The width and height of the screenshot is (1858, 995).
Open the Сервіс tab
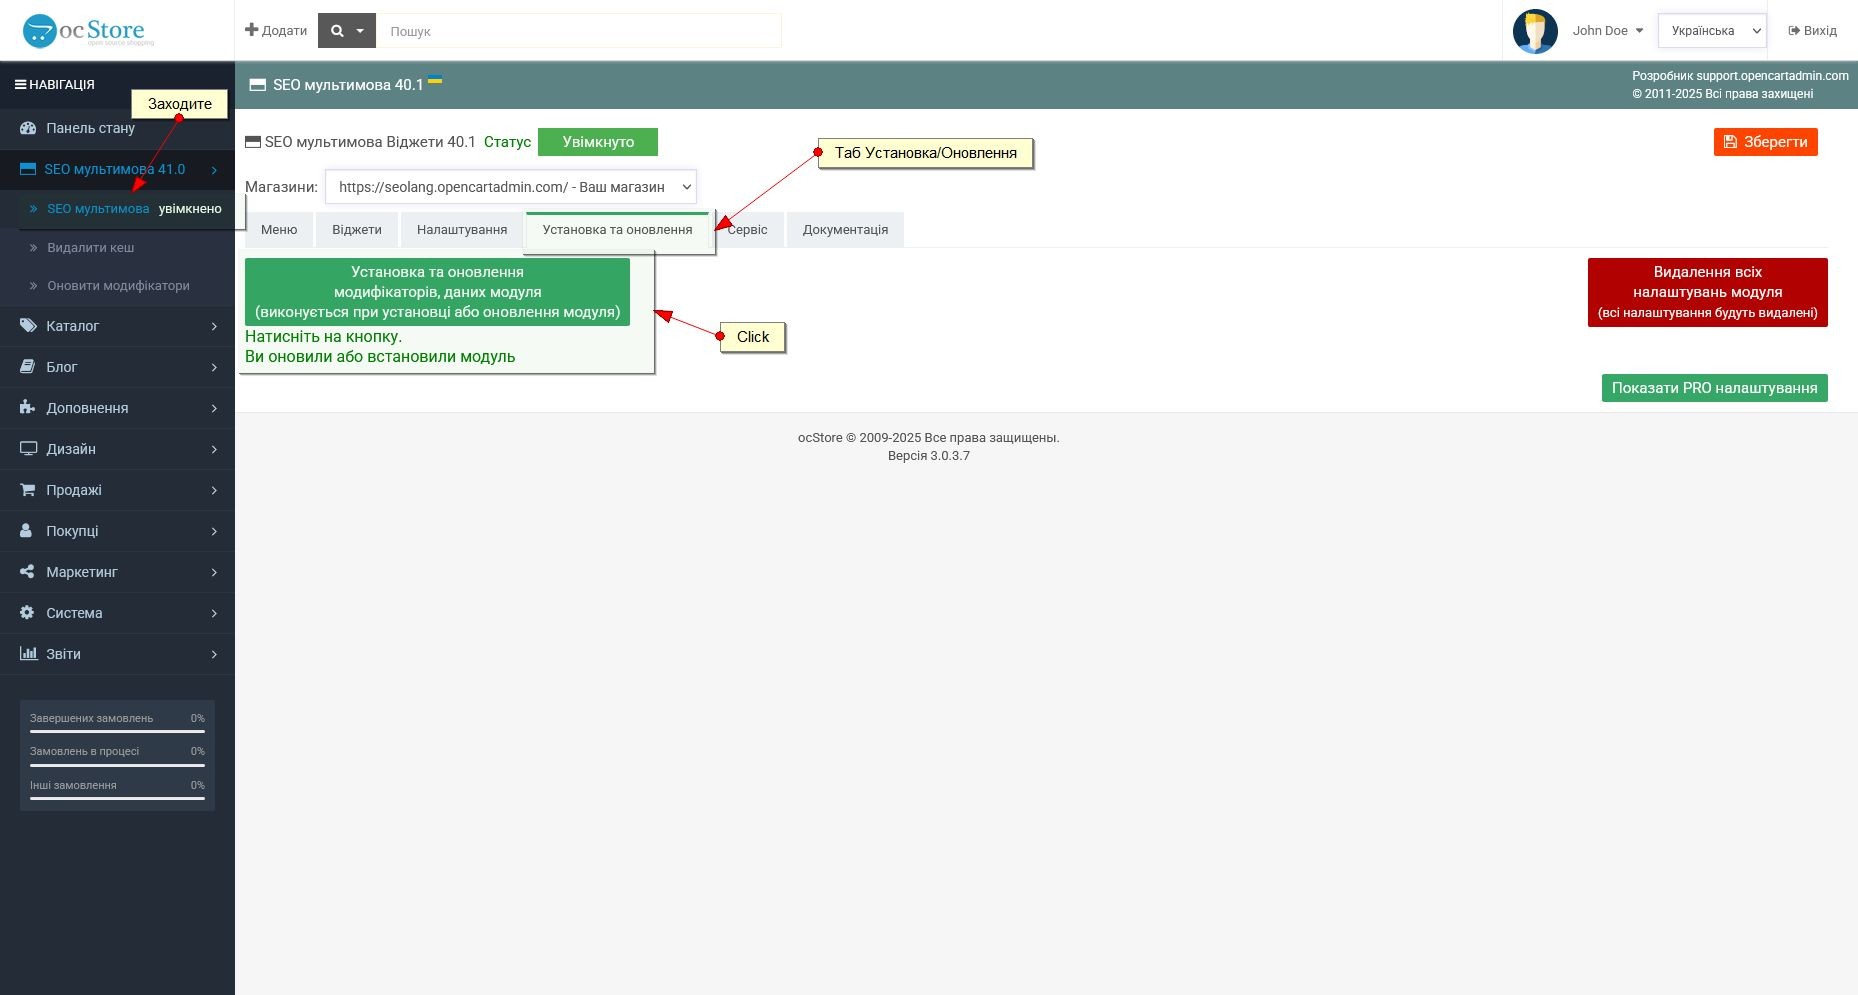point(748,230)
